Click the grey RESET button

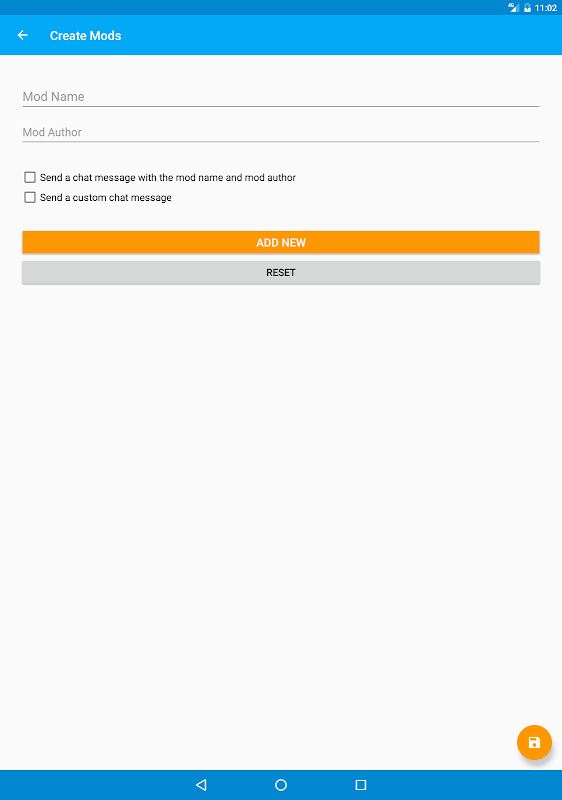click(x=281, y=272)
